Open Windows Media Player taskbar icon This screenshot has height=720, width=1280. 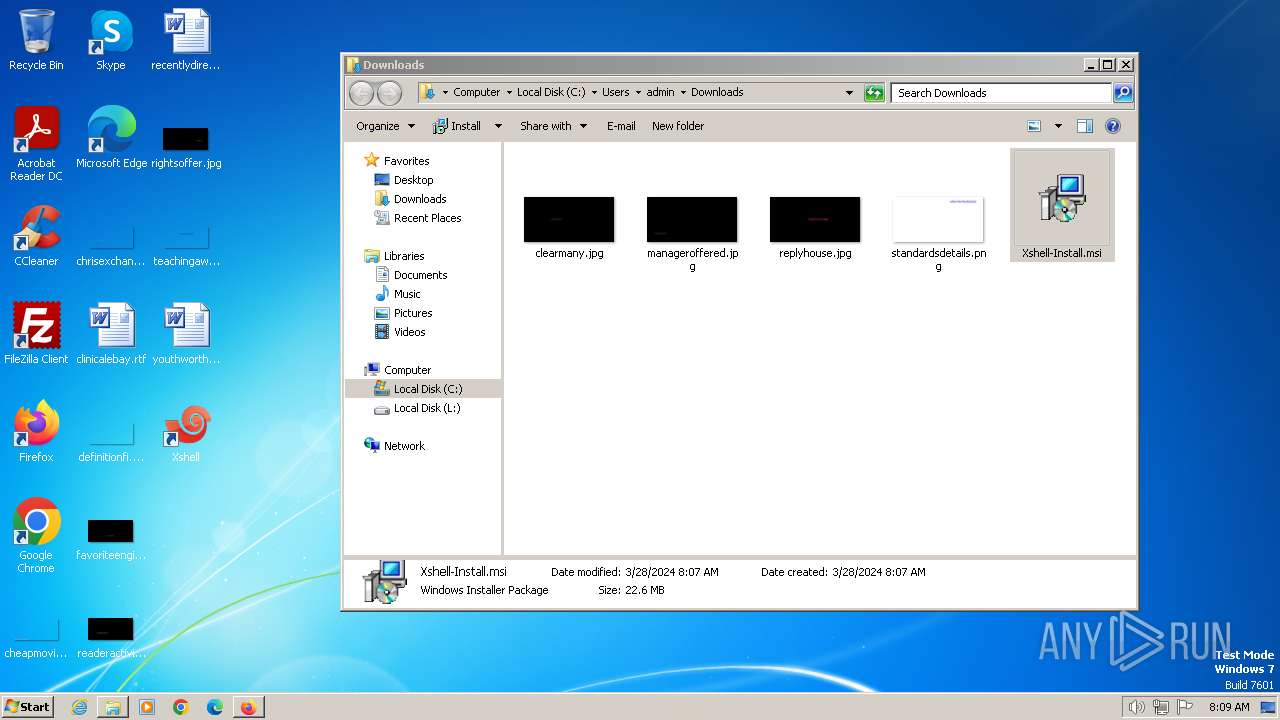tap(147, 707)
